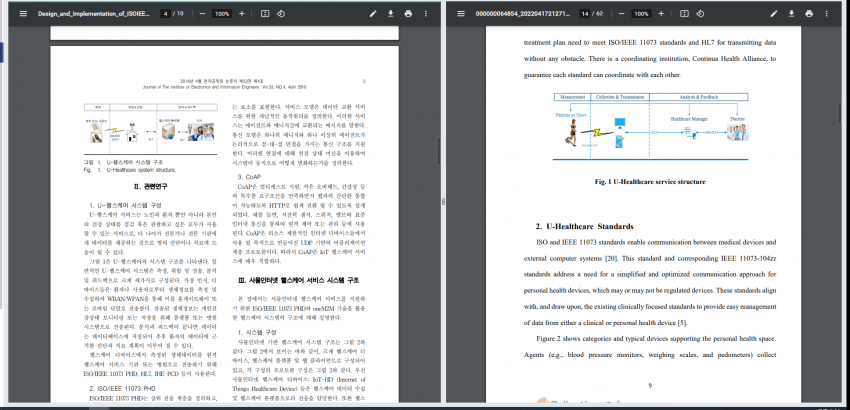Click page number field showing 4 in left viewer
The width and height of the screenshot is (850, 410).
pyautogui.click(x=165, y=14)
